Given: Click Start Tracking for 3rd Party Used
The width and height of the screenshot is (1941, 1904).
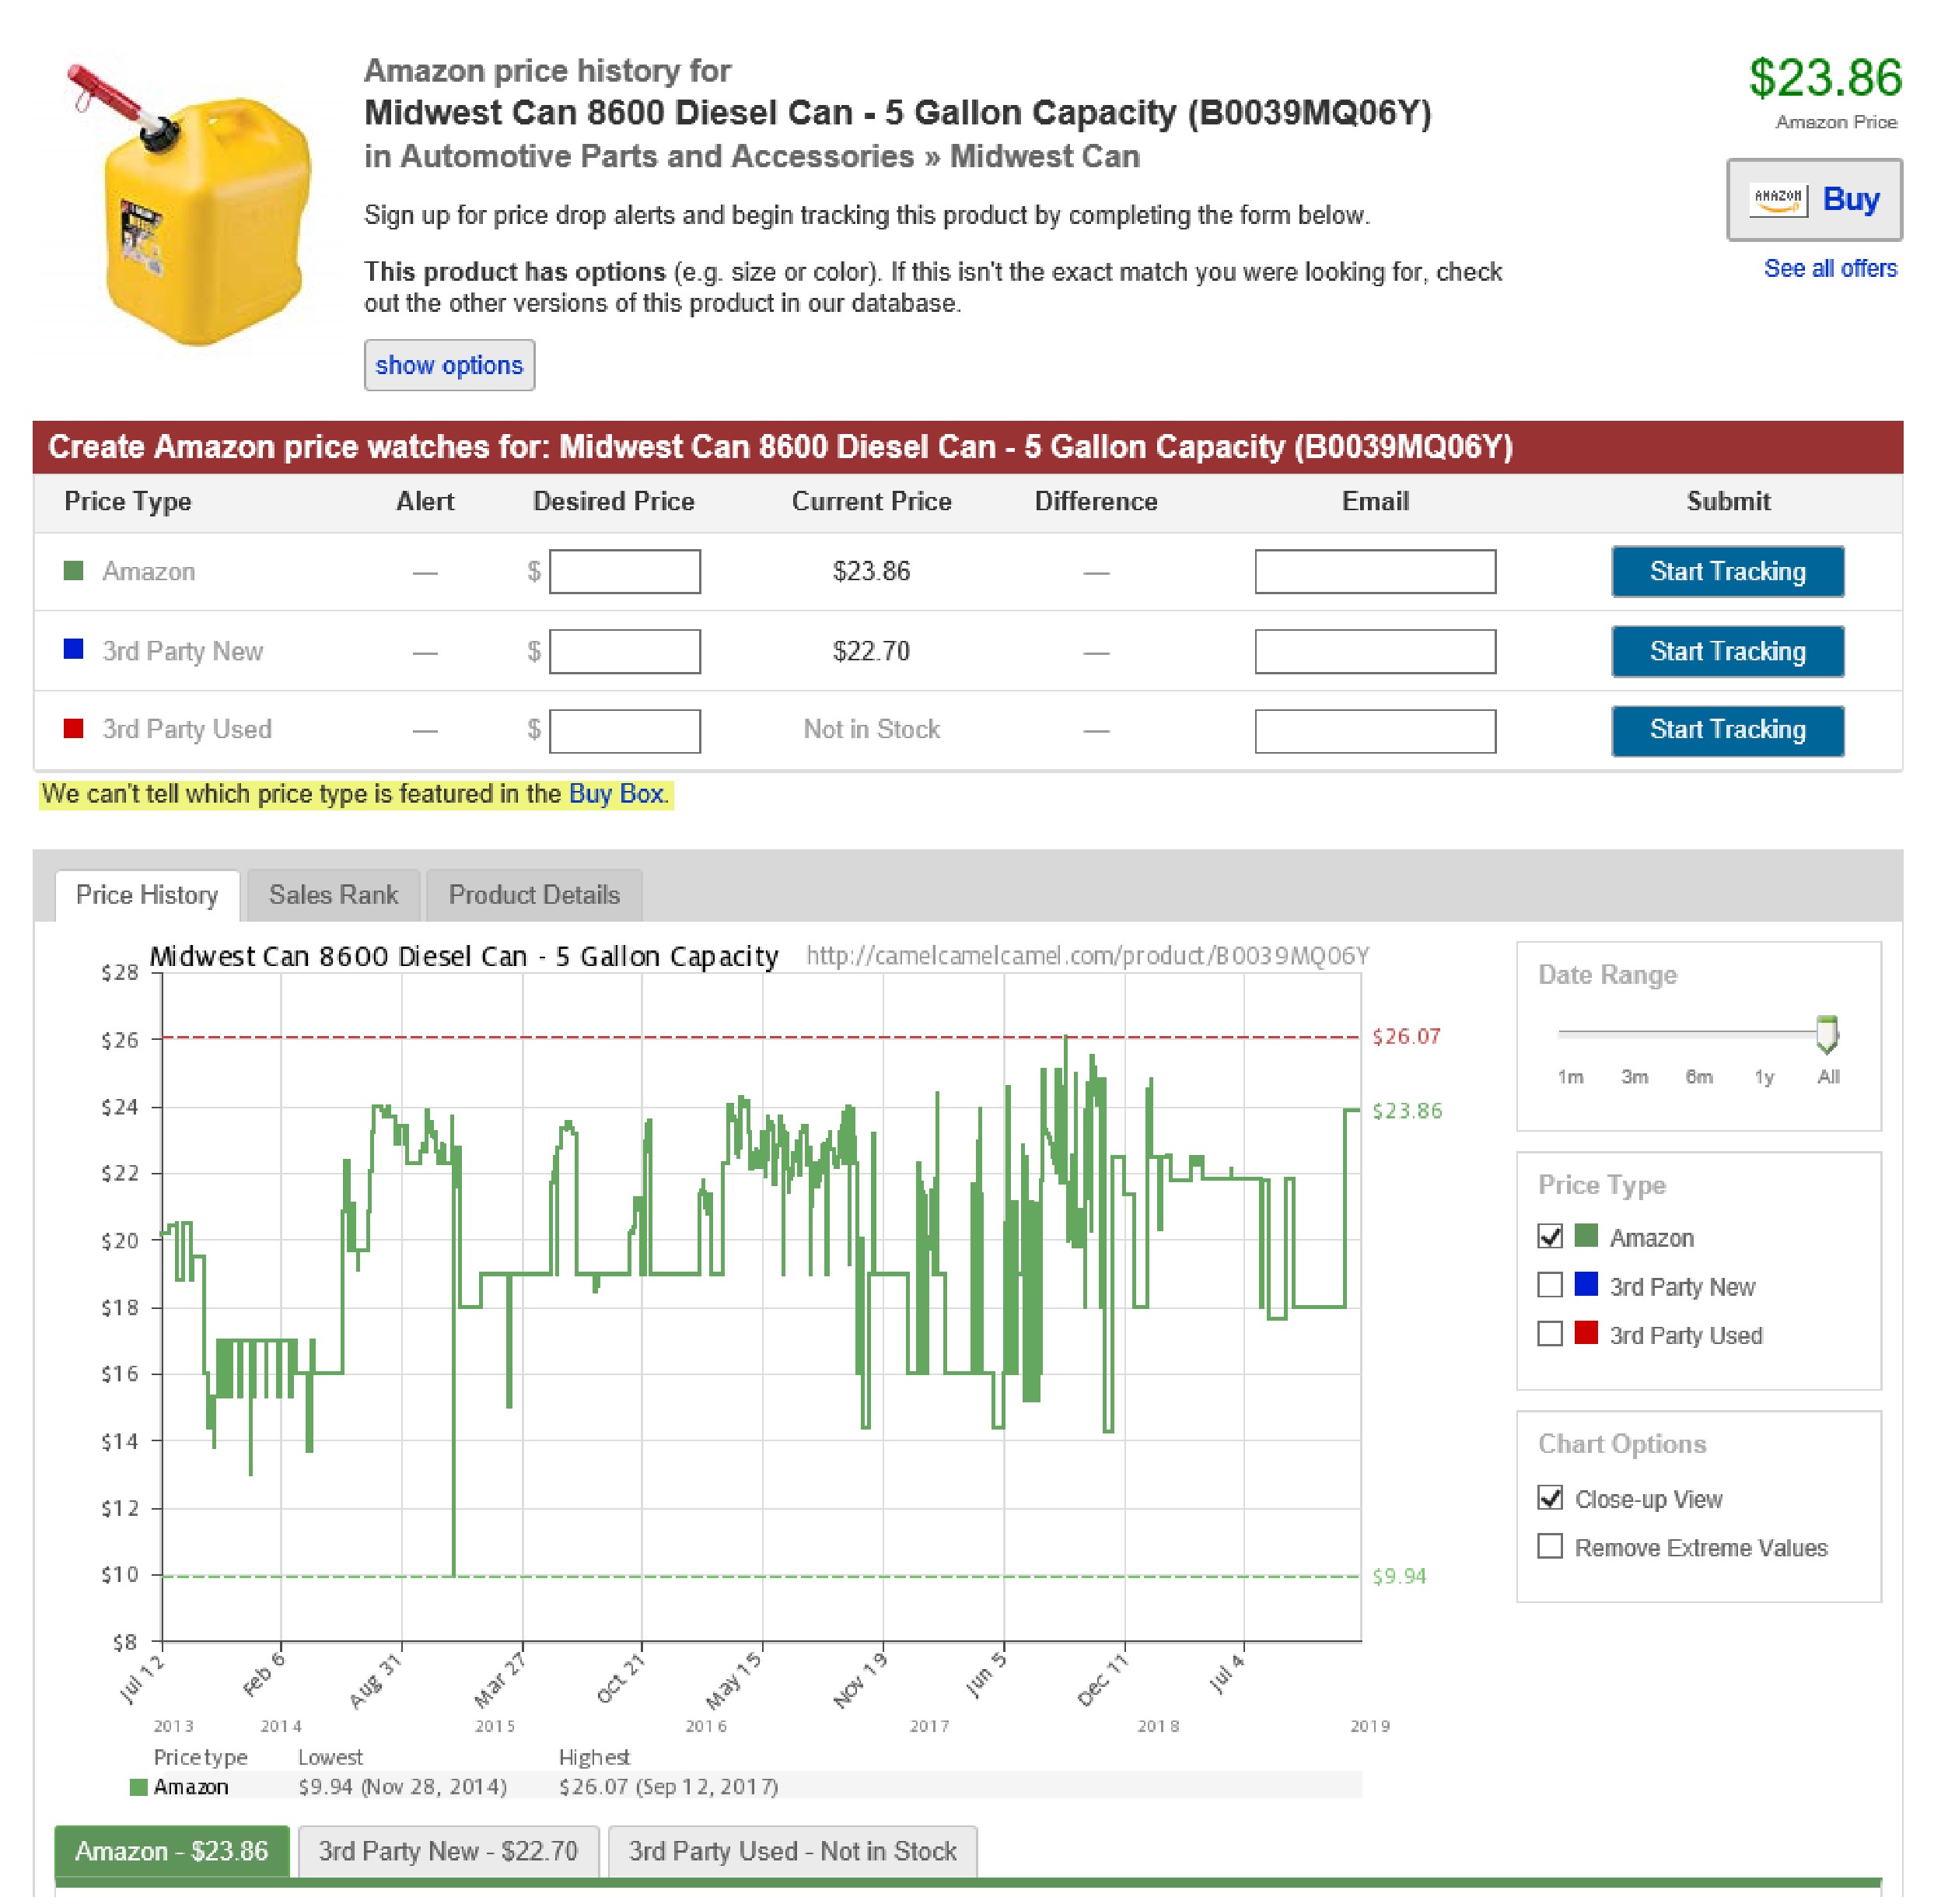Looking at the screenshot, I should (x=1728, y=730).
